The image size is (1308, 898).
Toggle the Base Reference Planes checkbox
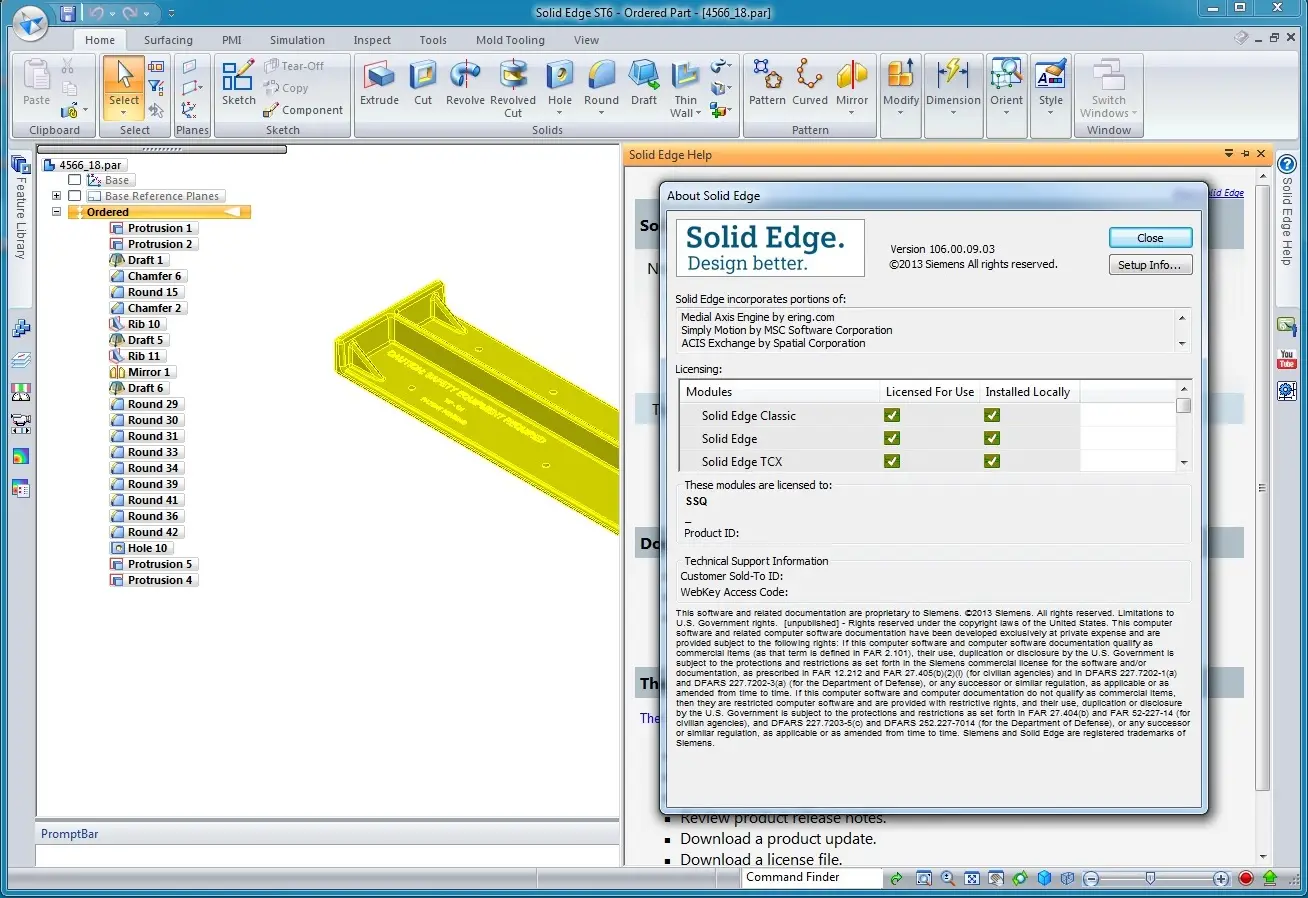74,196
